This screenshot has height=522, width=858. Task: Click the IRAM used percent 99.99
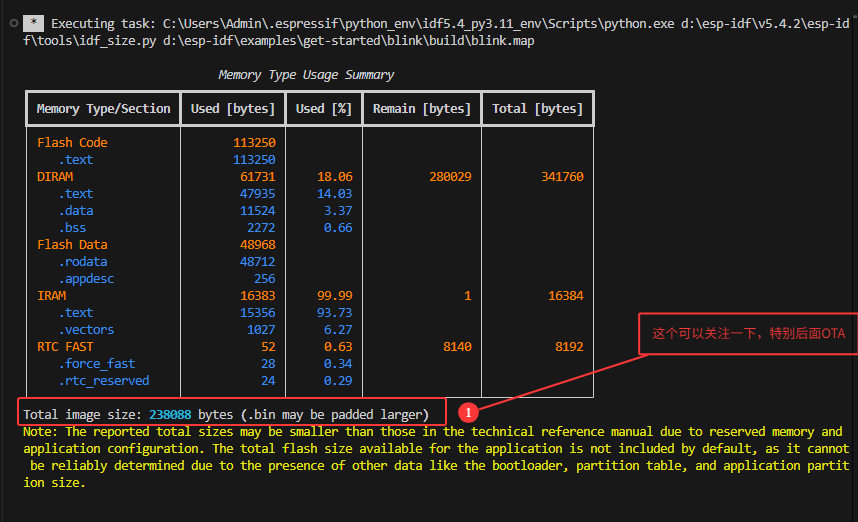335,295
